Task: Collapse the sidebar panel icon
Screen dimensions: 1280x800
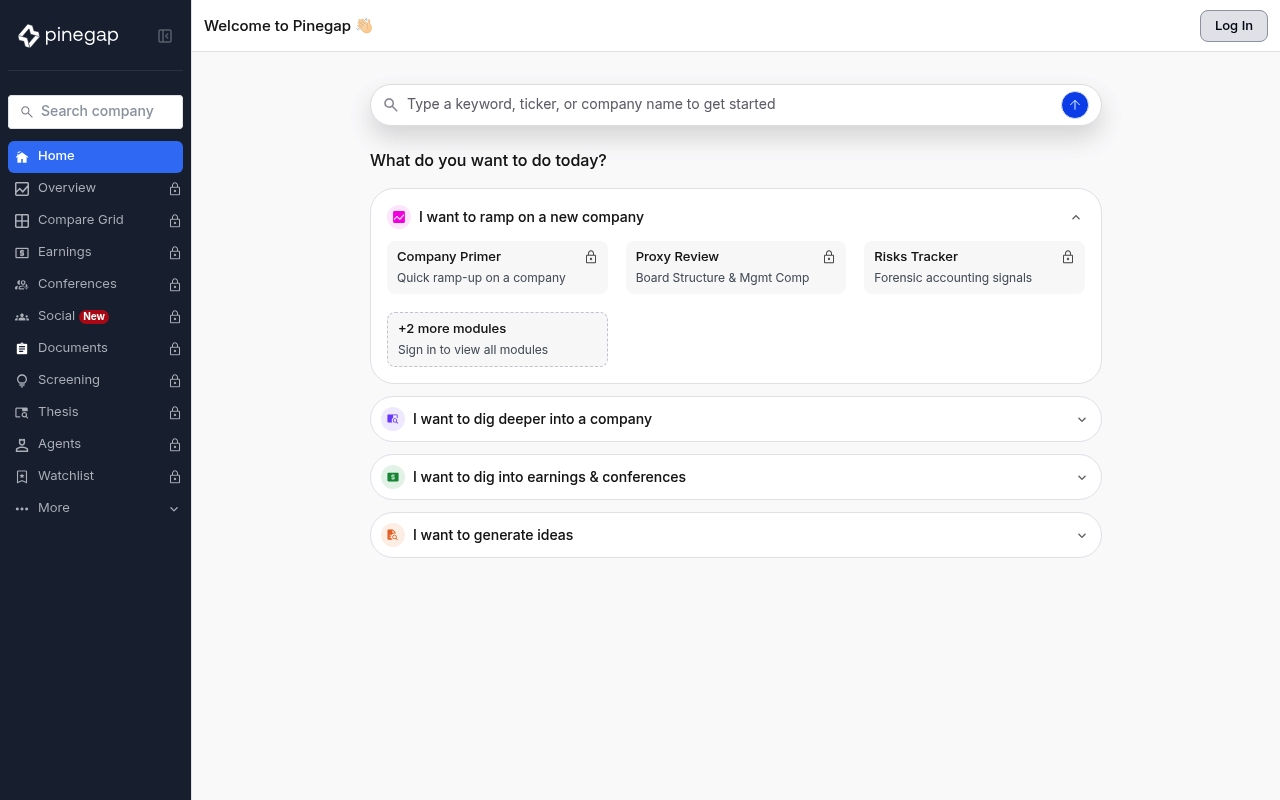Action: pos(165,36)
